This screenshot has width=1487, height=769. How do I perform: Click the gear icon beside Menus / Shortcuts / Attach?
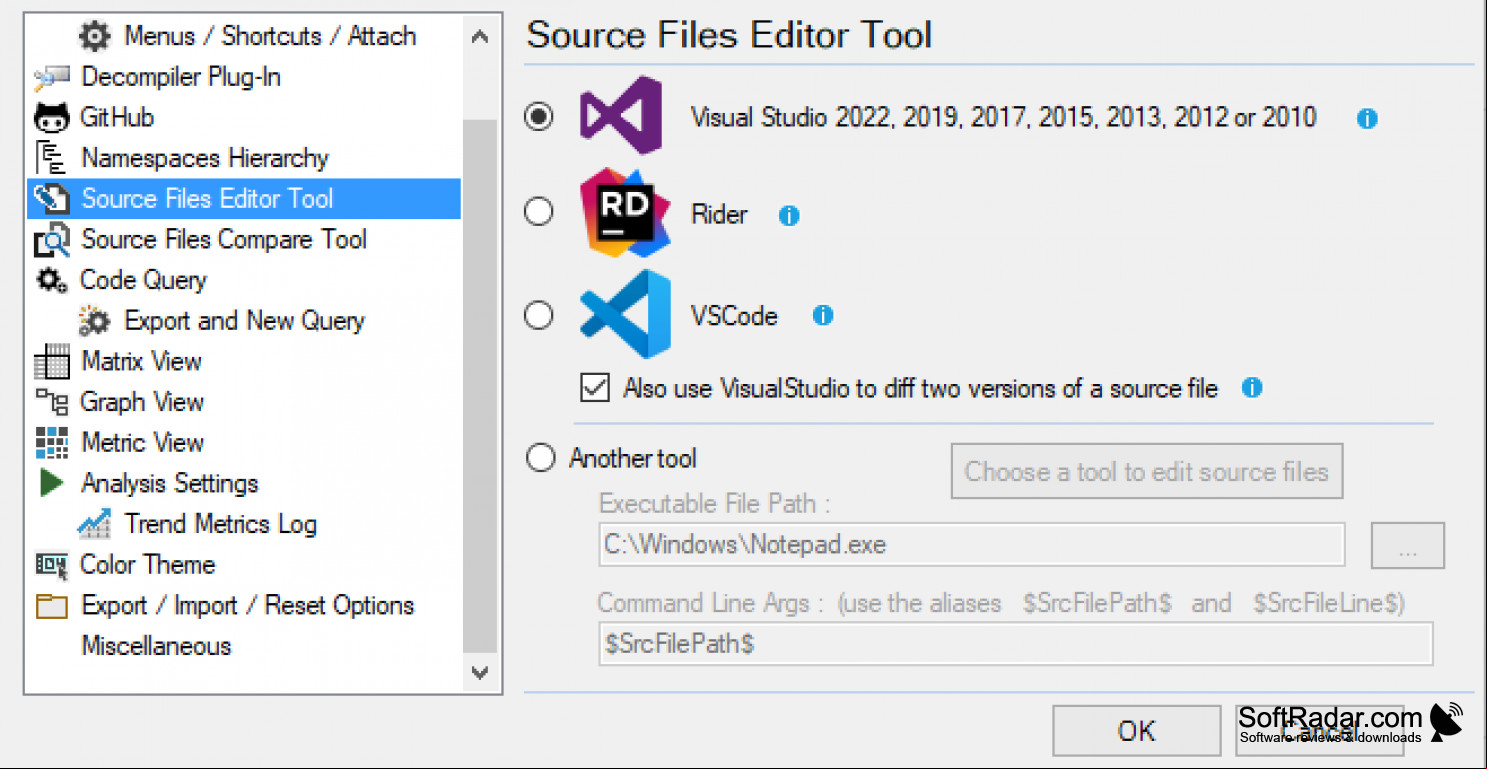tap(94, 37)
